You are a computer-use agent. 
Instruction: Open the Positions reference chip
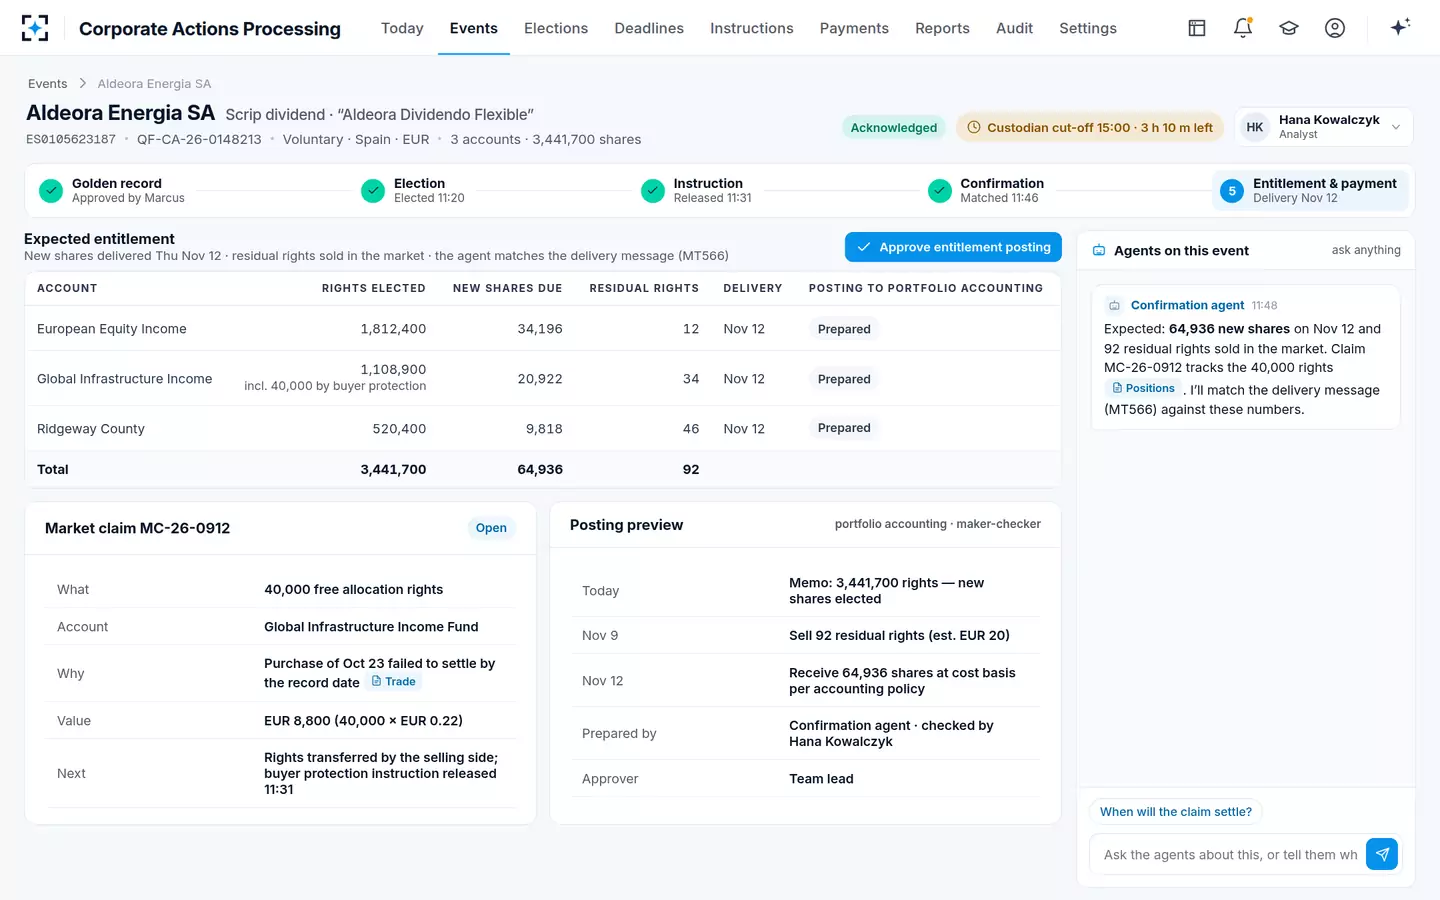coord(1143,388)
